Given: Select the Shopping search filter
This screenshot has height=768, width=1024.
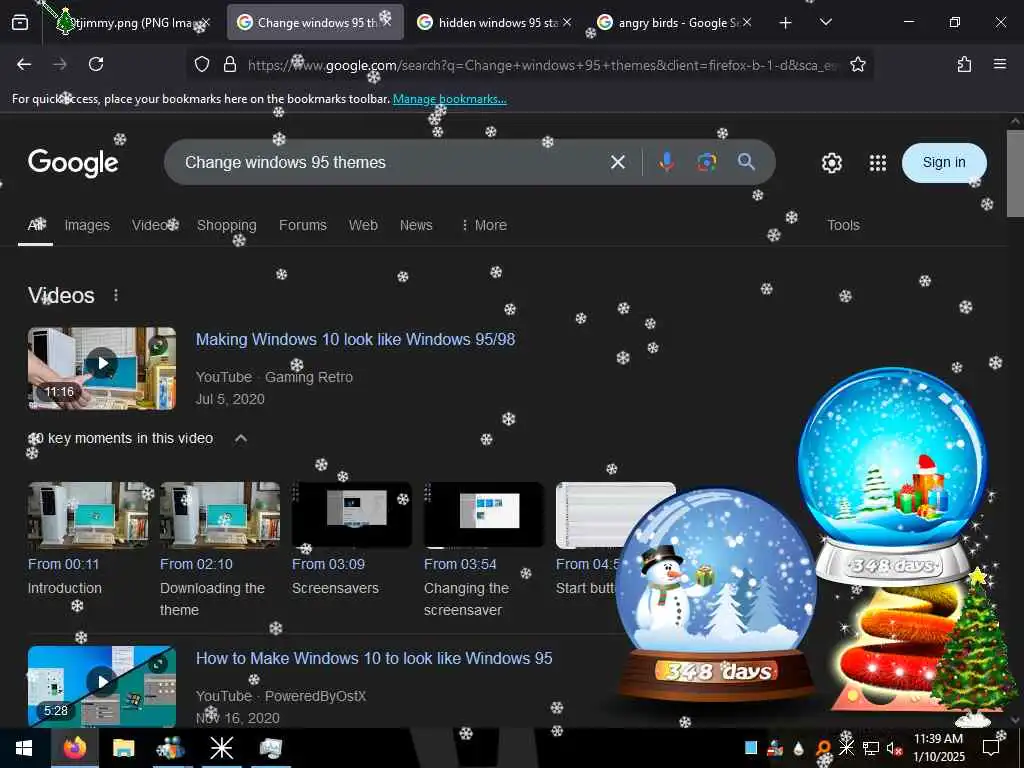Looking at the screenshot, I should coord(227,225).
